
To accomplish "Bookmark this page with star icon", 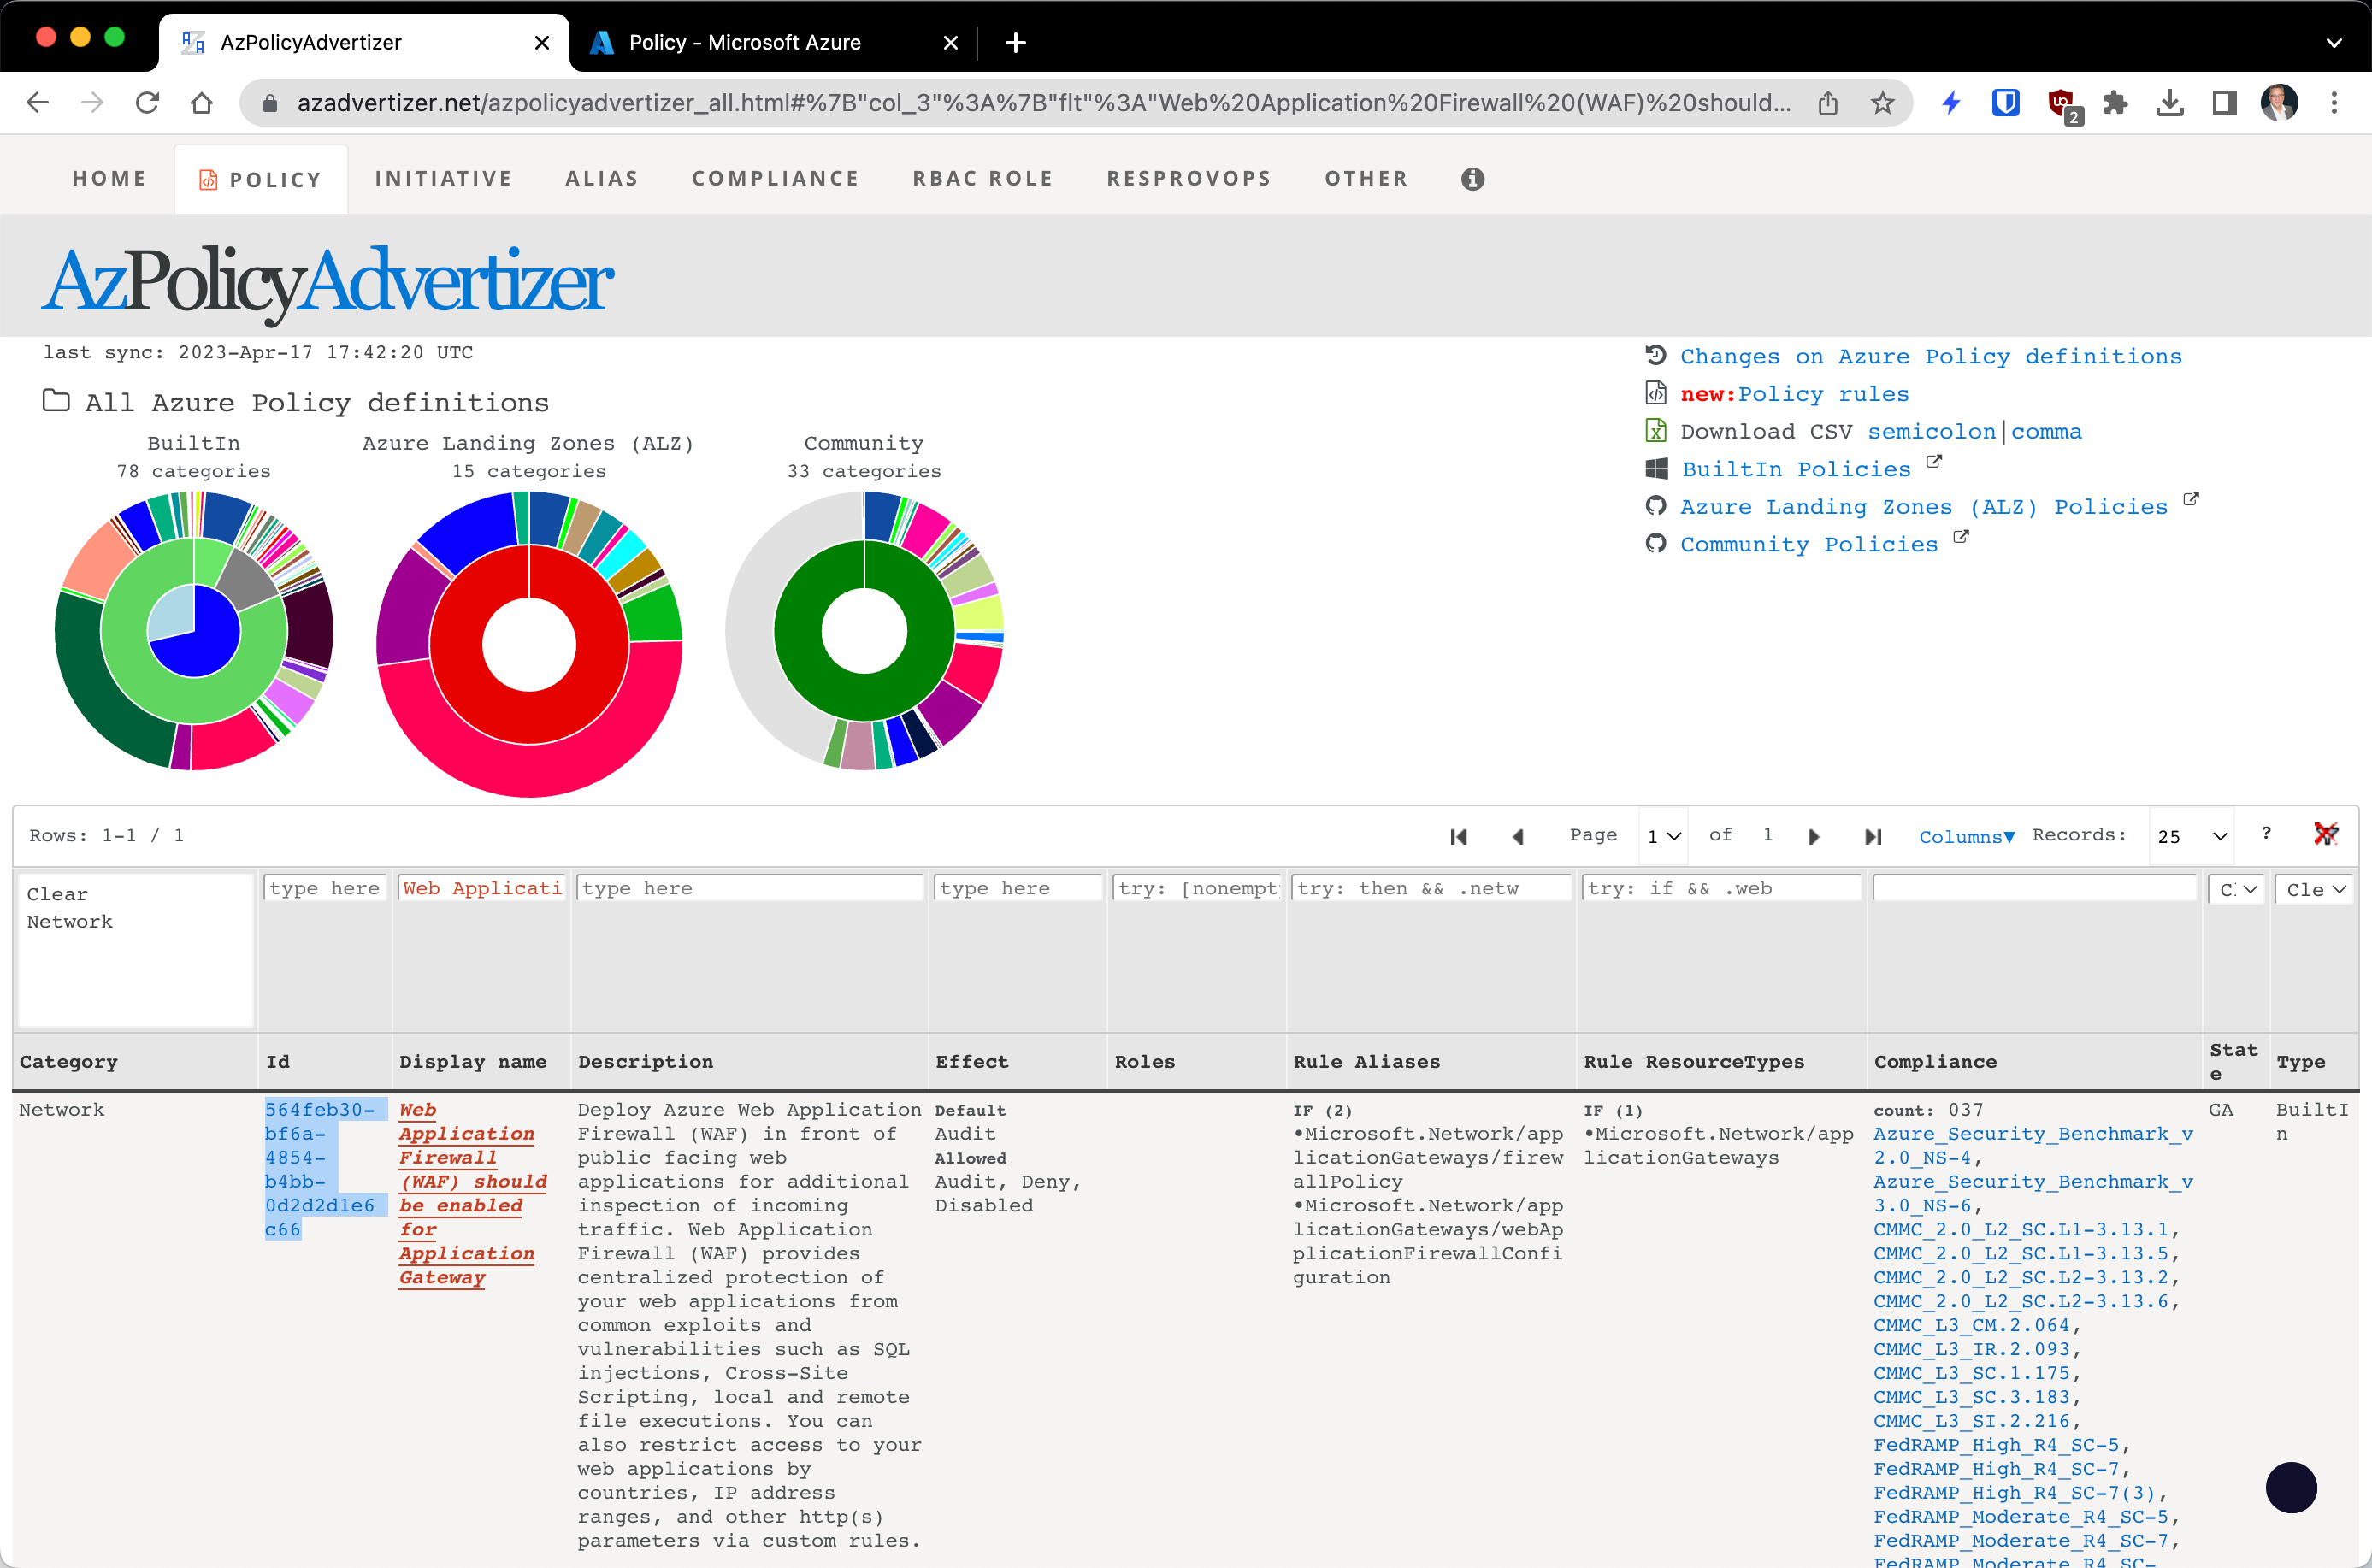I will click(x=1883, y=103).
